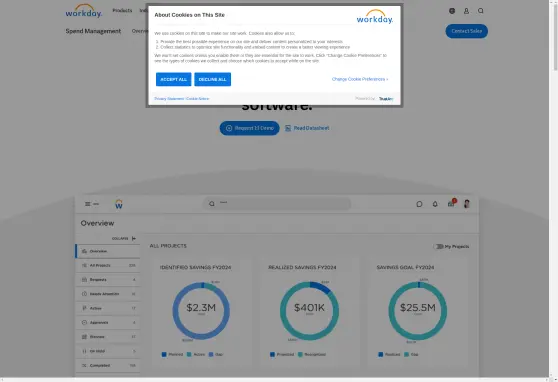Select Requests in the sidebar

point(108,280)
